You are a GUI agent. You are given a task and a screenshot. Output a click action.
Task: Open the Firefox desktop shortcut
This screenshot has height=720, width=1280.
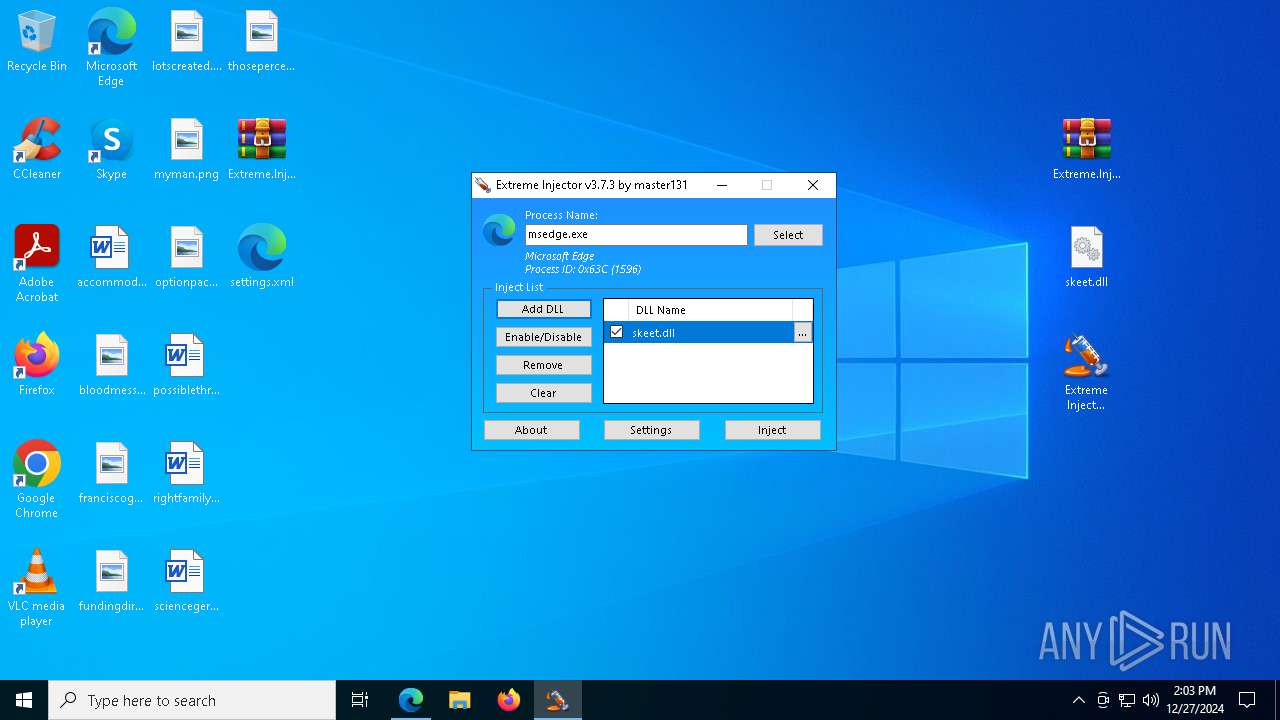click(37, 366)
